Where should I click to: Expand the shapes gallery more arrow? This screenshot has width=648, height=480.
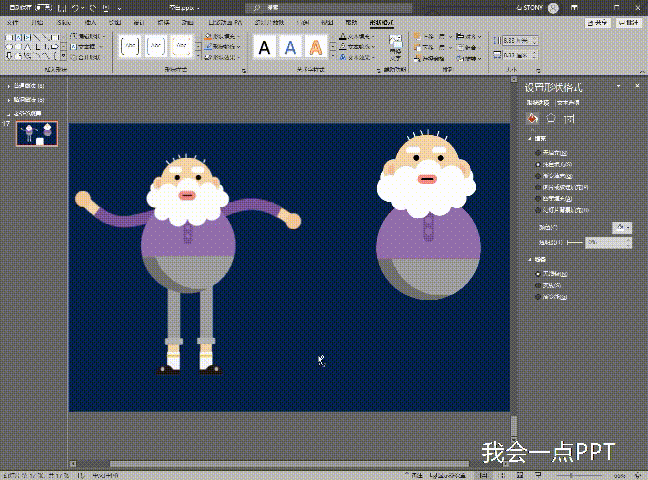click(x=64, y=55)
